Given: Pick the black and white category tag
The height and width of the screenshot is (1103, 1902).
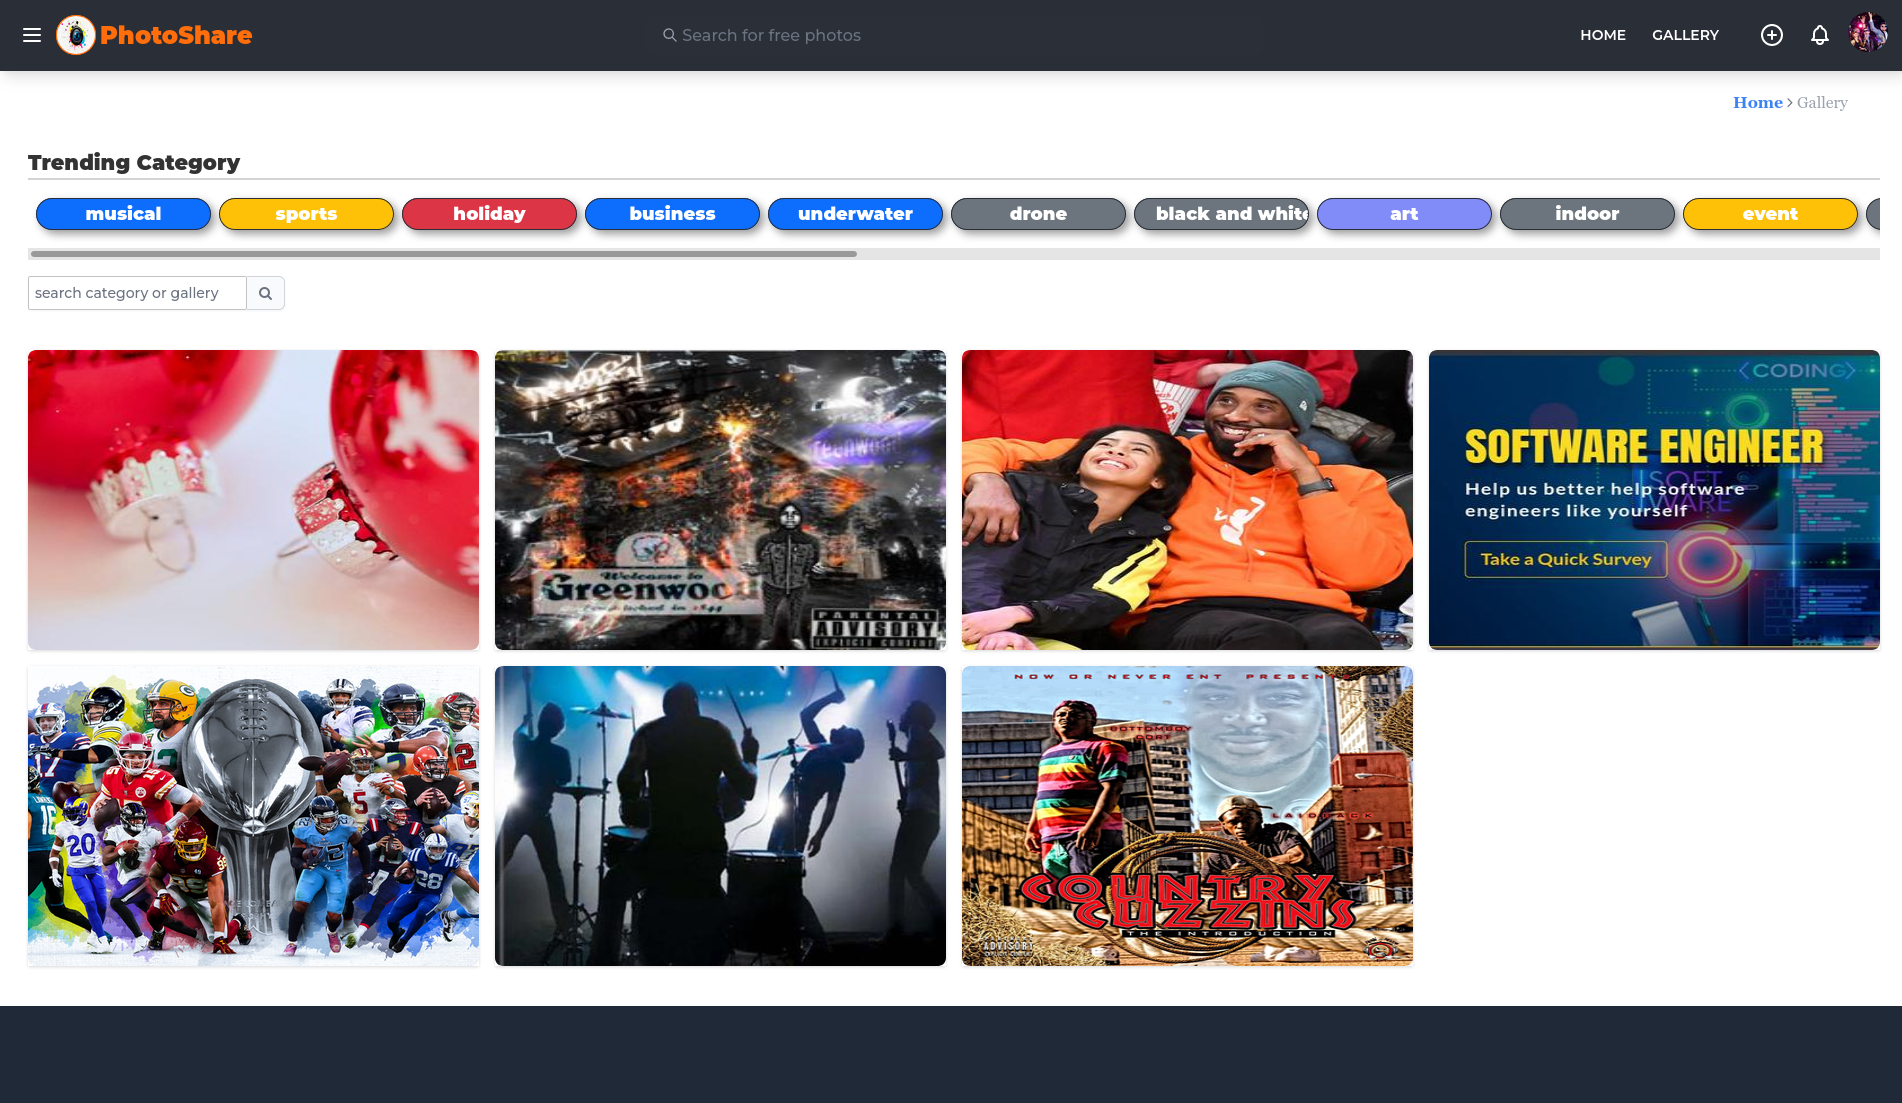Looking at the screenshot, I should (x=1221, y=214).
